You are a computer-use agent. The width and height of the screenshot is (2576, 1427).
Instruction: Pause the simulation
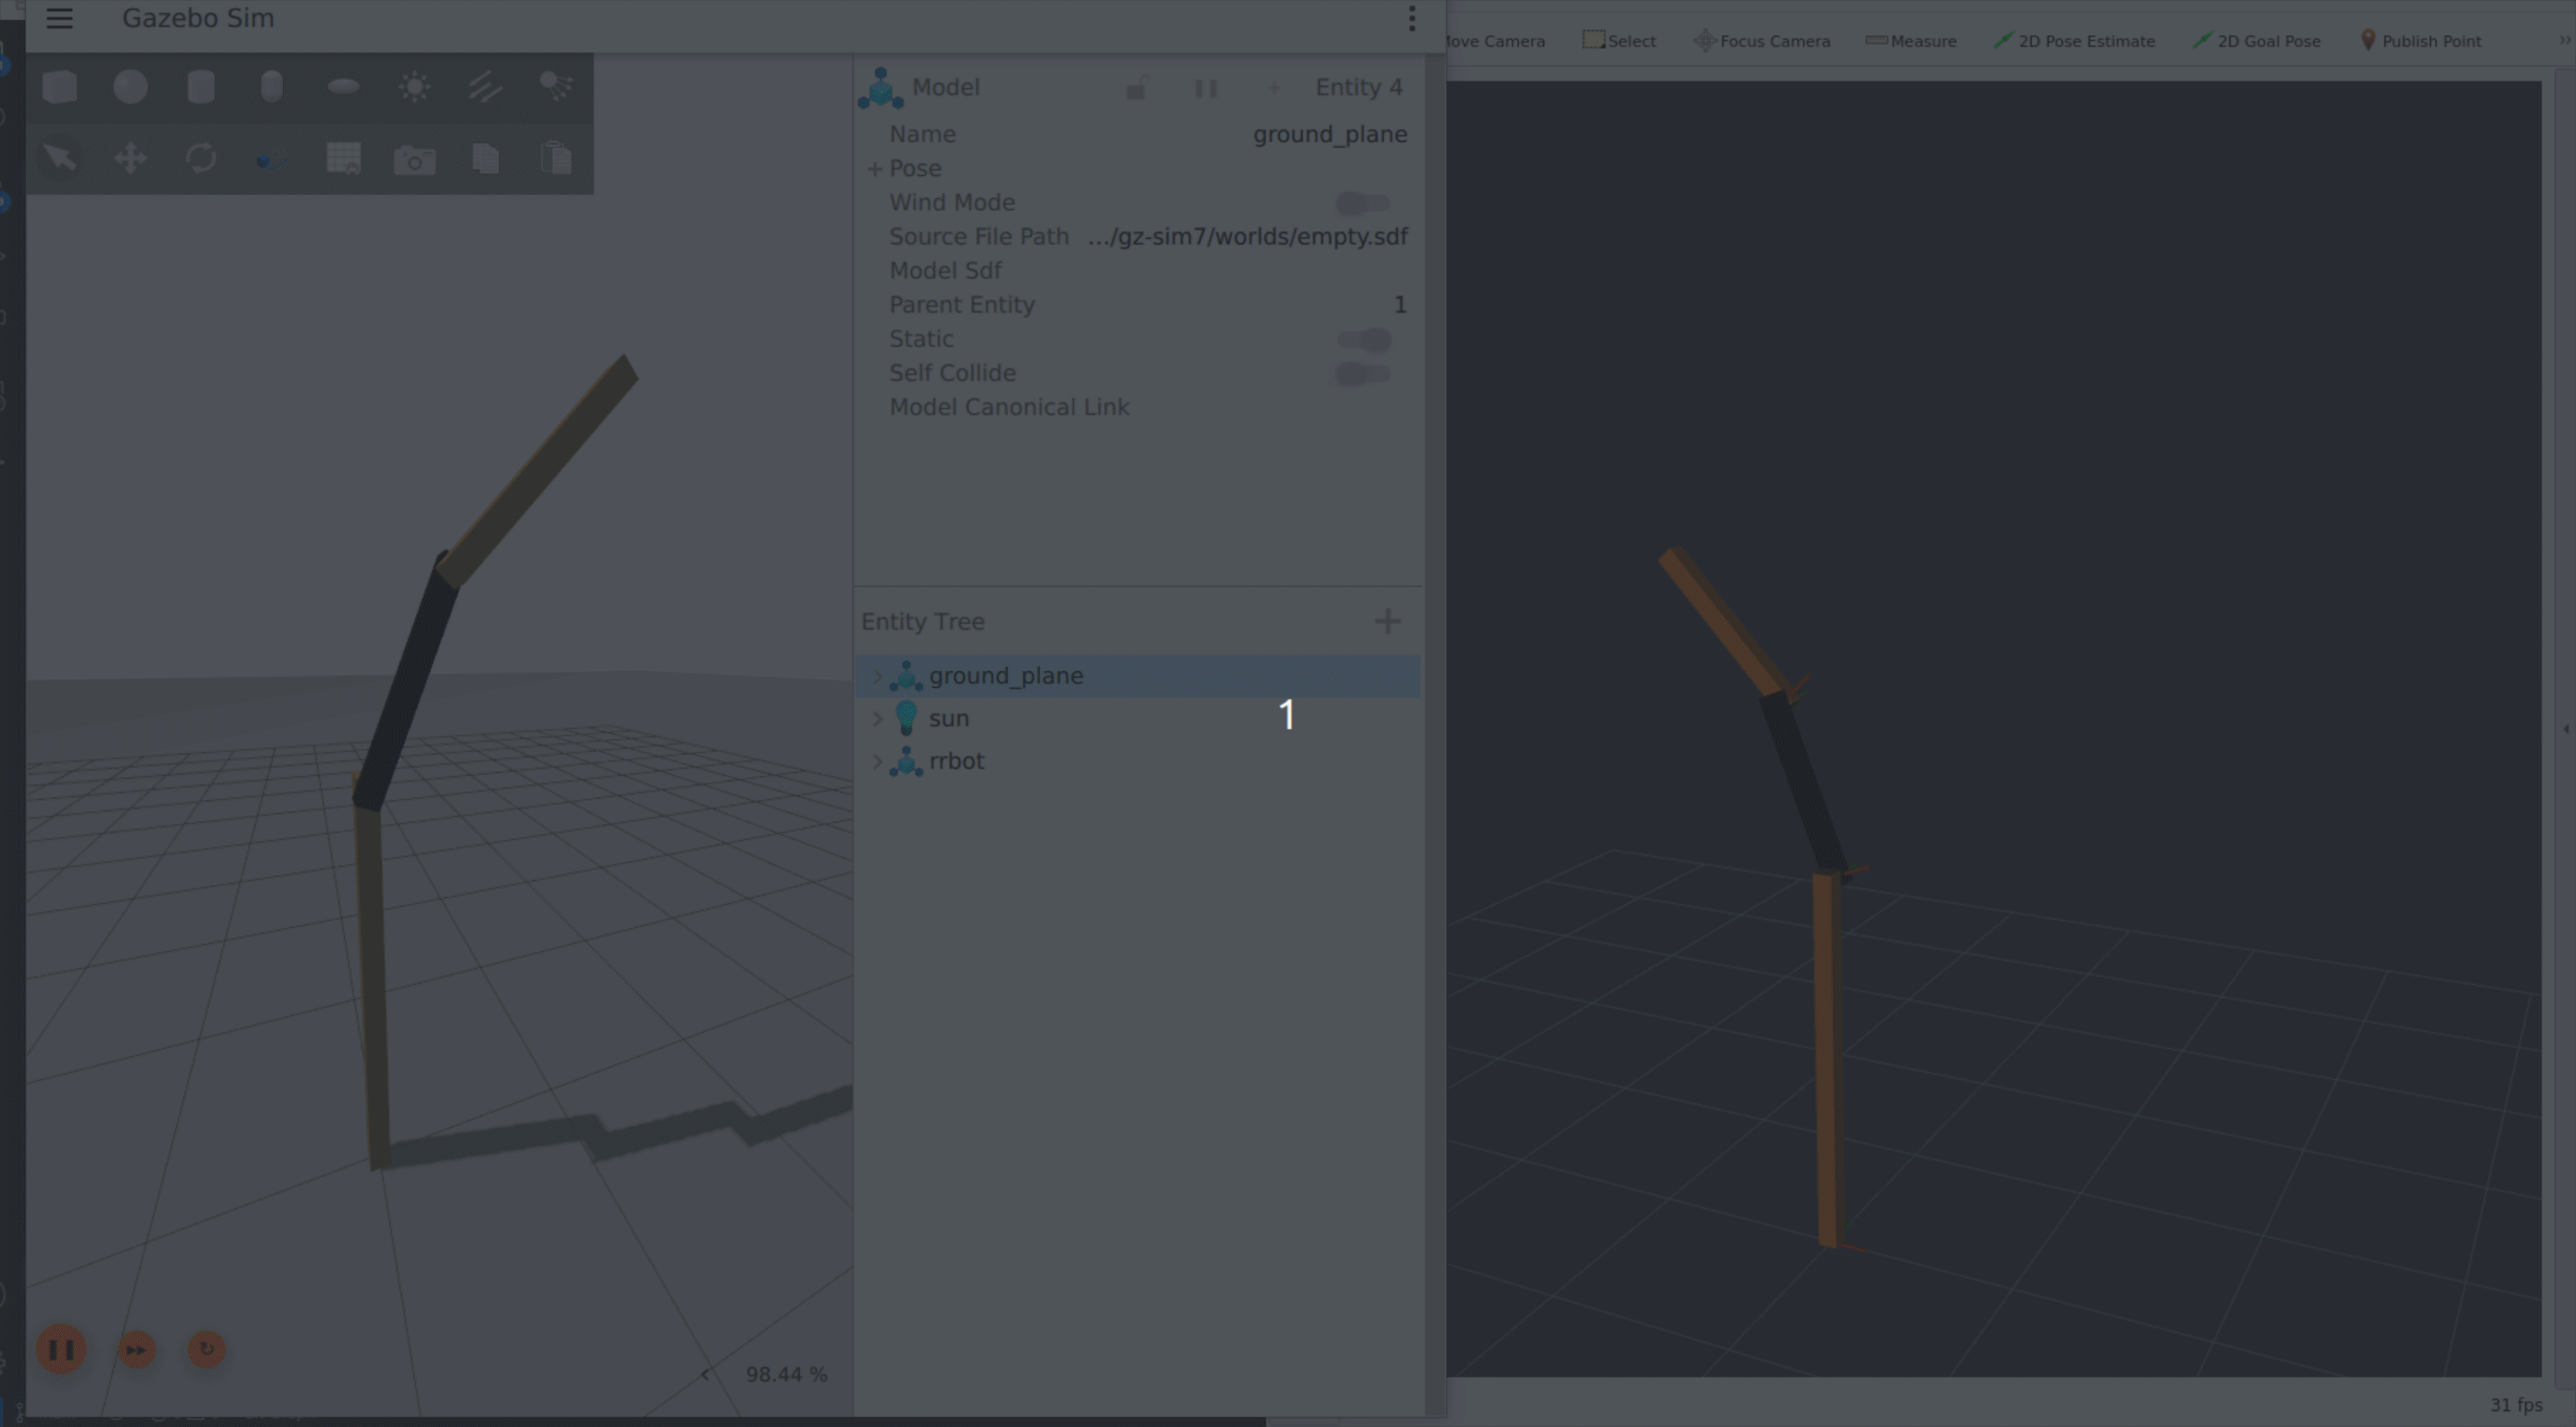(x=61, y=1350)
